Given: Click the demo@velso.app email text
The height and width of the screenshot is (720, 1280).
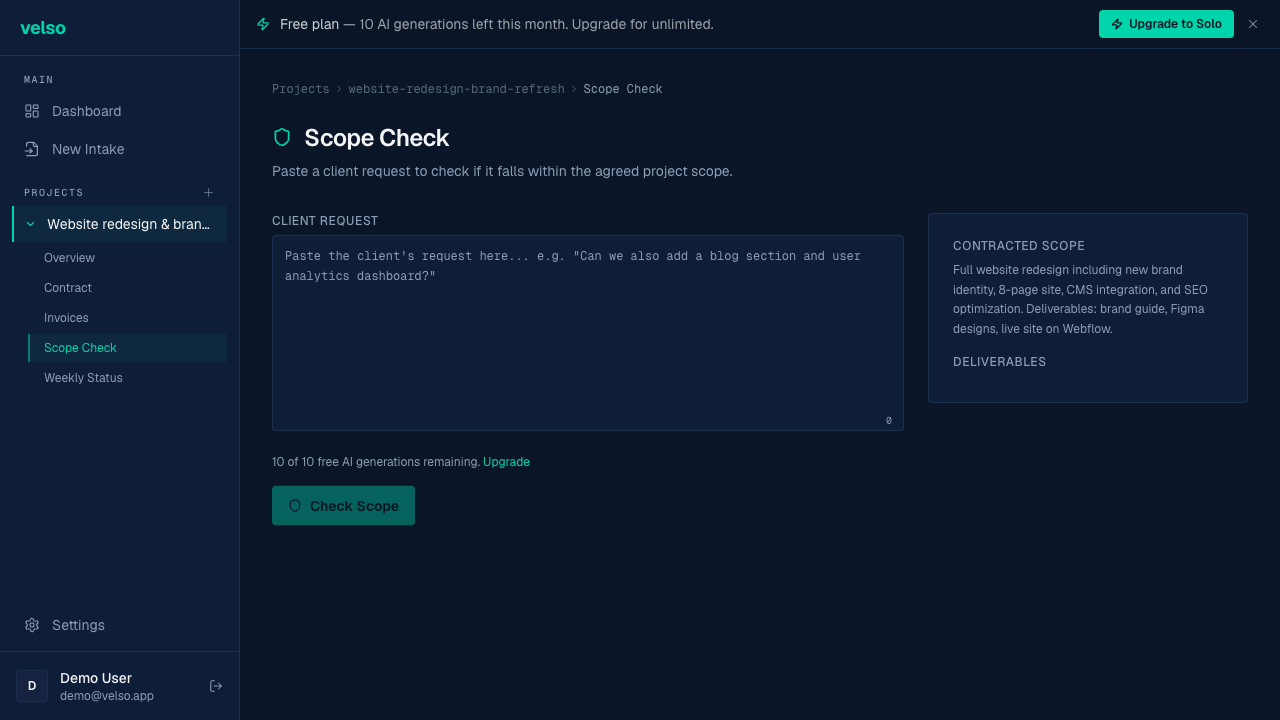Looking at the screenshot, I should coord(107,696).
